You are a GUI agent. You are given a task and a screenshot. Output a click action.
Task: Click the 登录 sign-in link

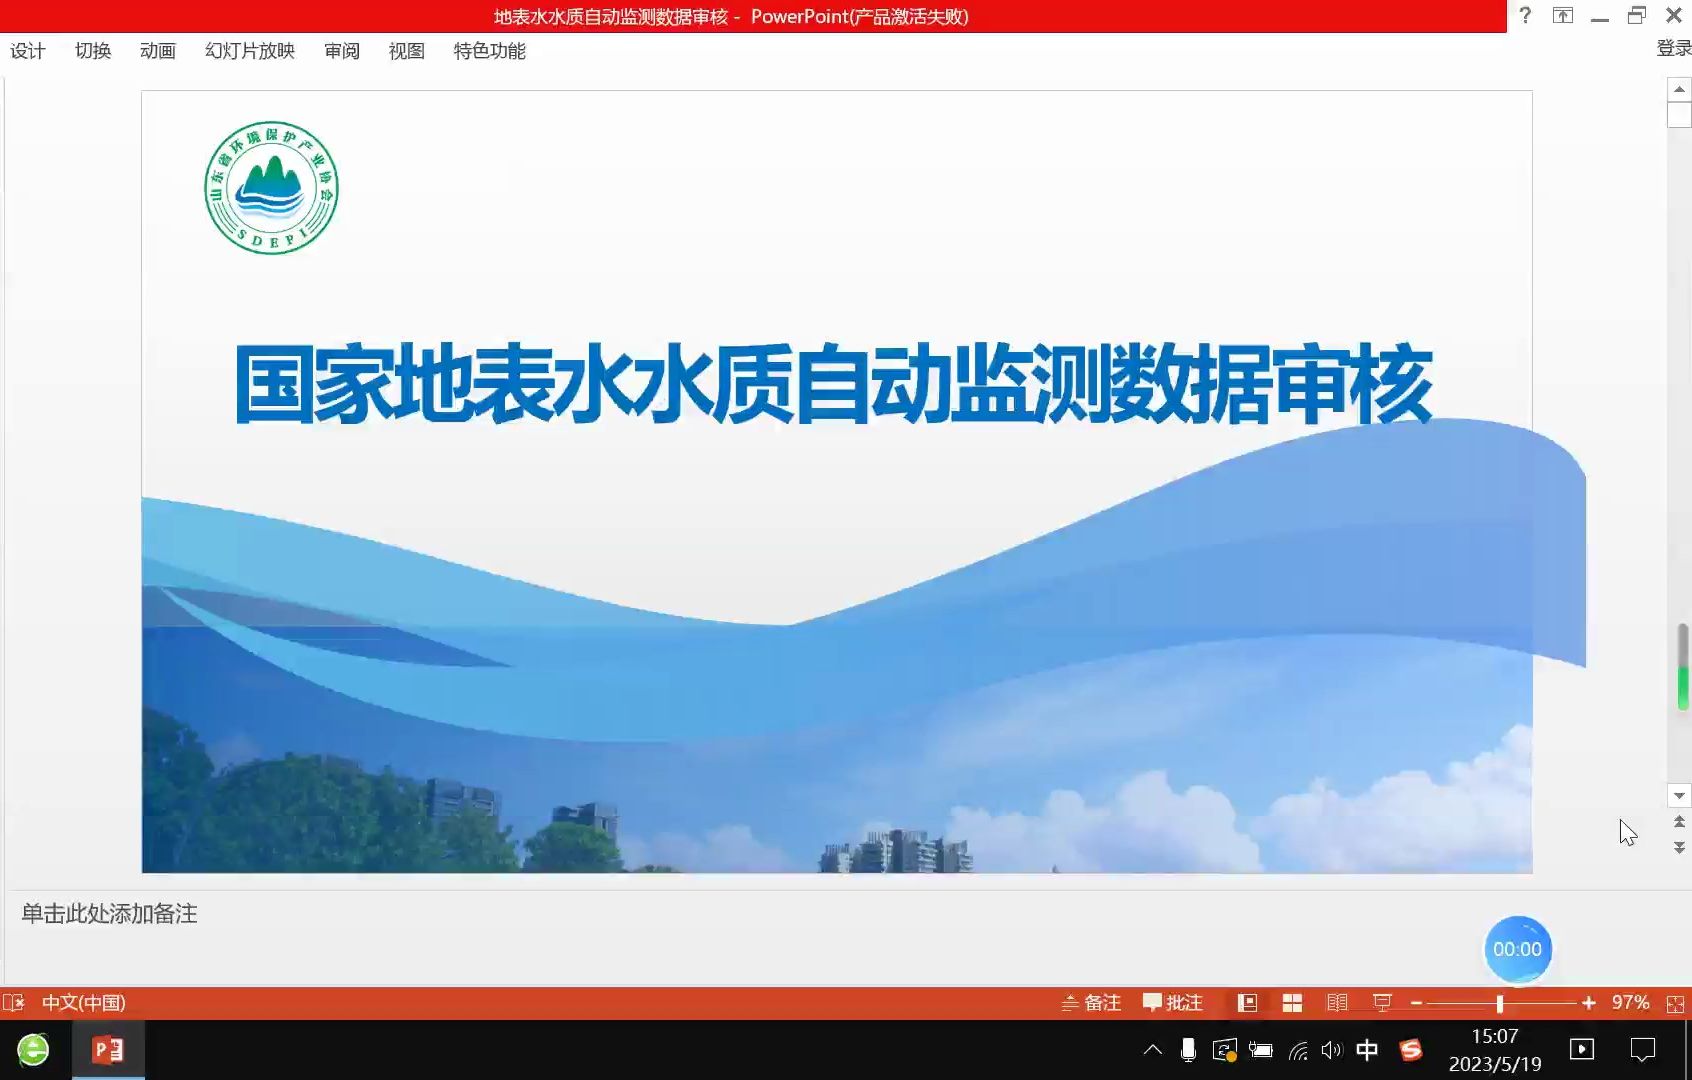pyautogui.click(x=1673, y=49)
